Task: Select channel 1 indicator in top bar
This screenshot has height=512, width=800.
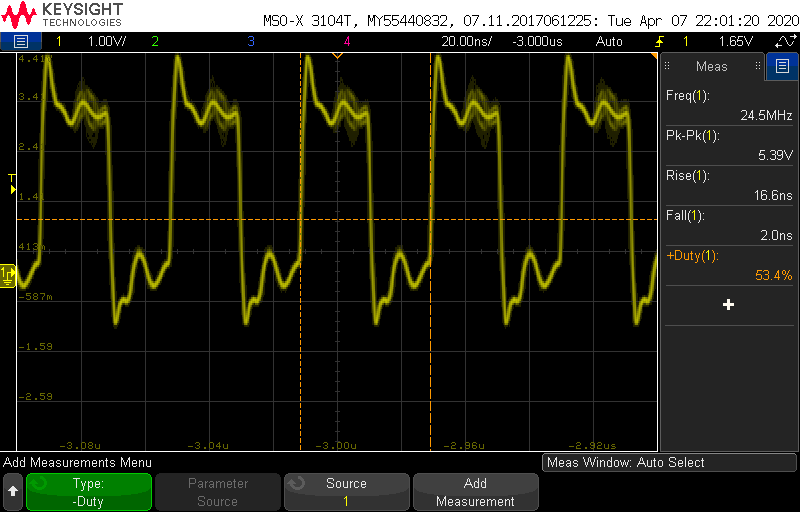Action: point(59,41)
